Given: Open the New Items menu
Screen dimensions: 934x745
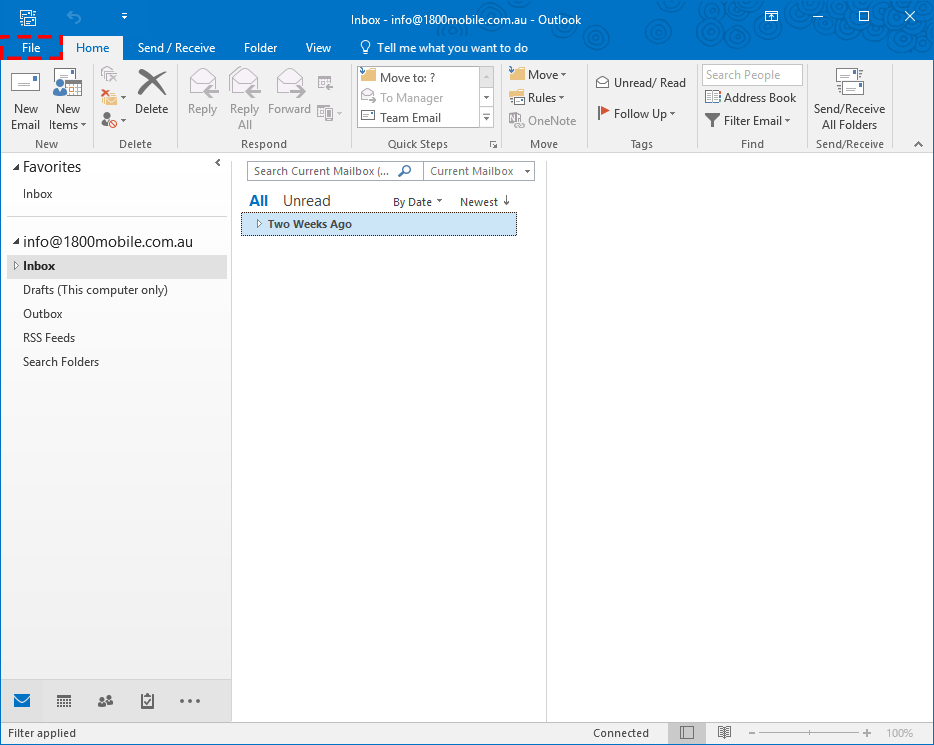Looking at the screenshot, I should click(67, 99).
